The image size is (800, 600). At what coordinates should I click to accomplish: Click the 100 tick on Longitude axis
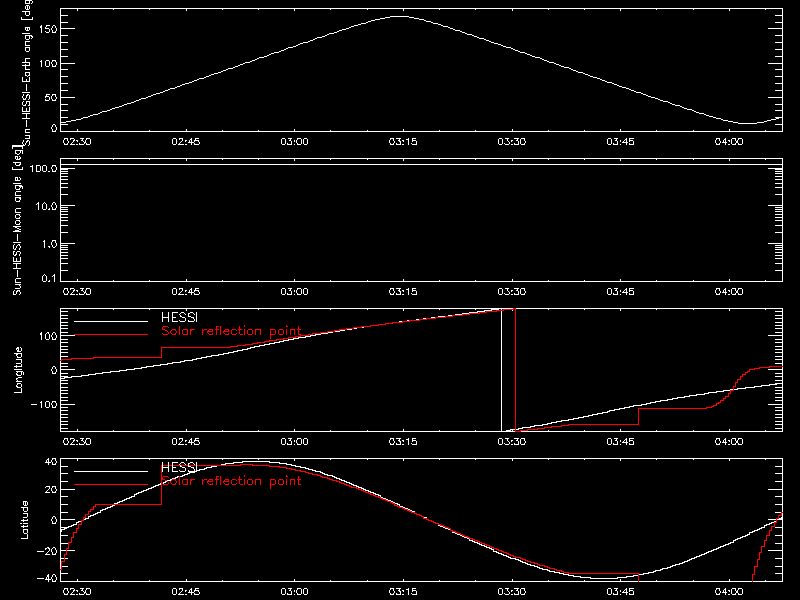click(47, 336)
